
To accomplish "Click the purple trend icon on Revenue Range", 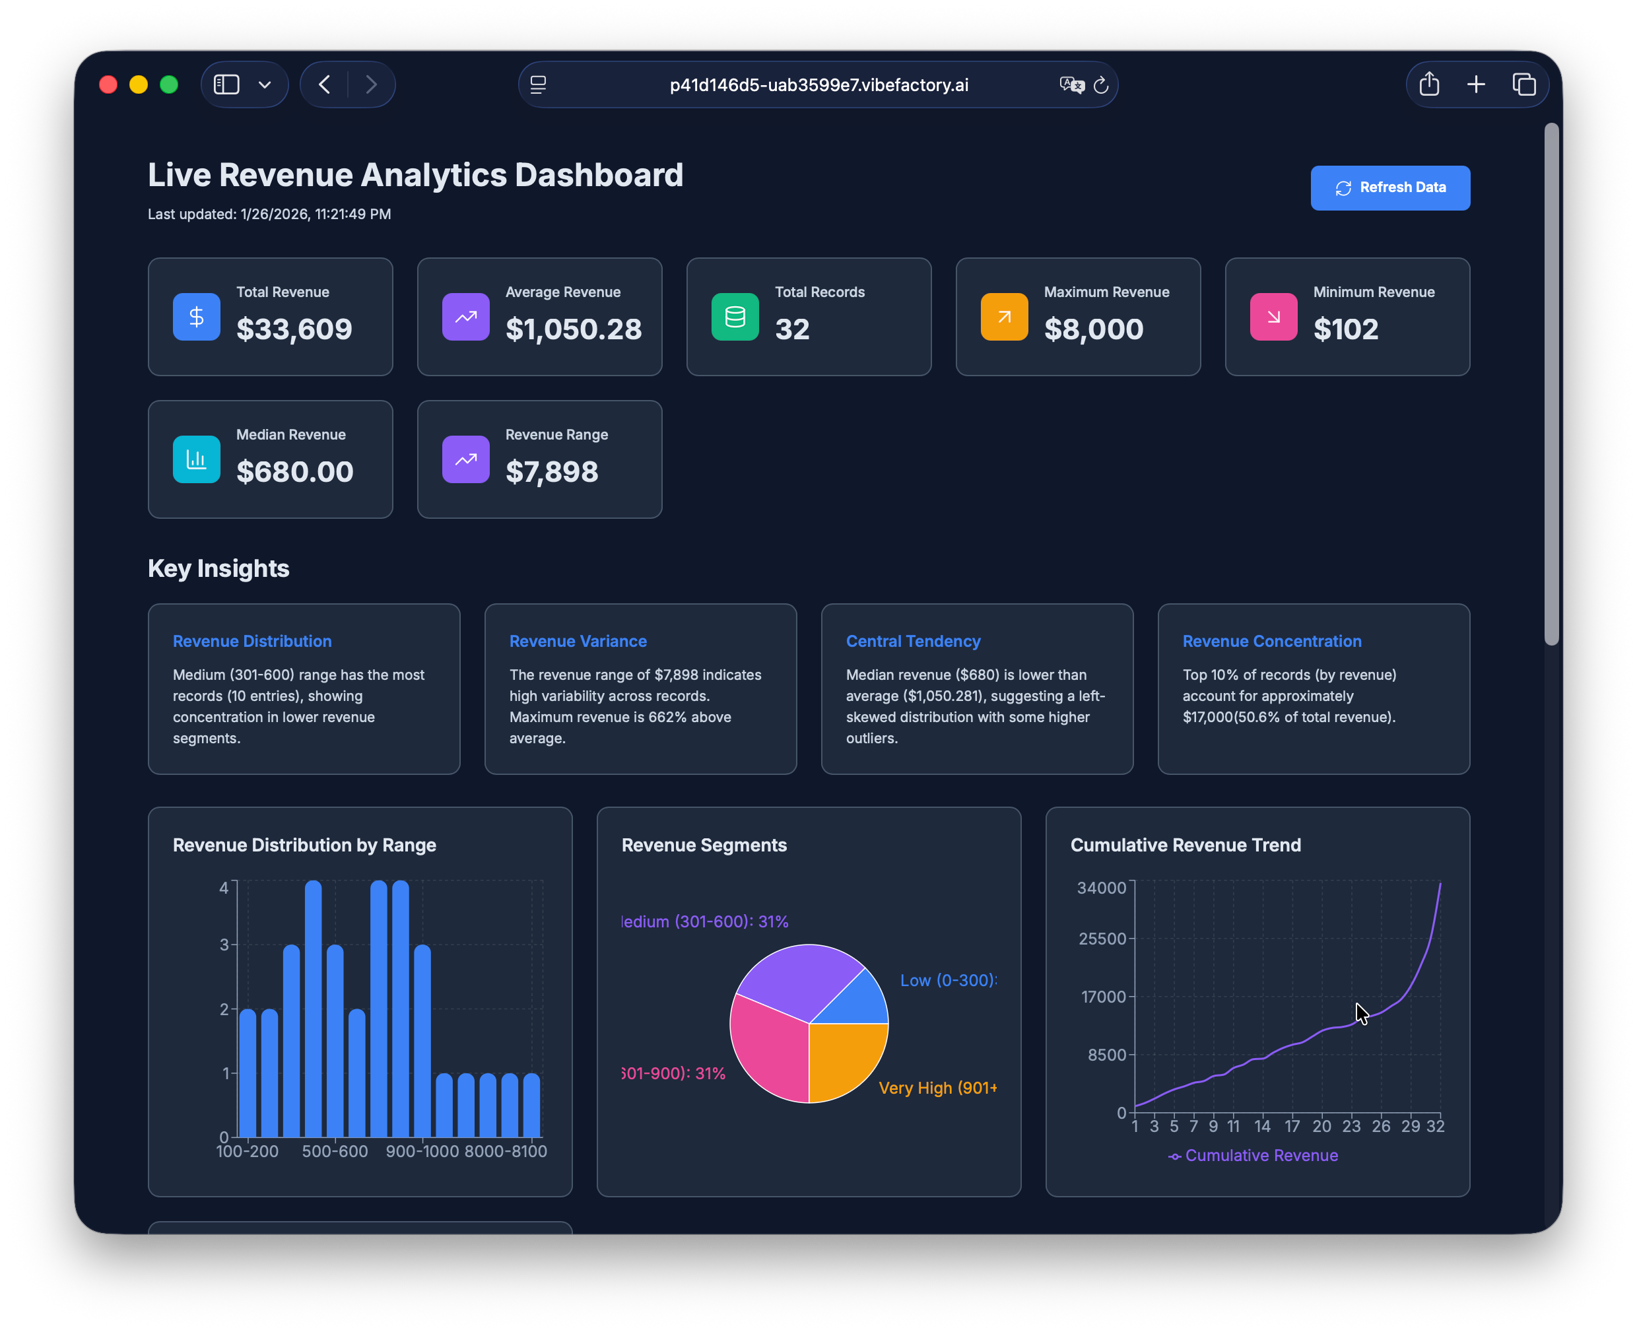I will 465,459.
